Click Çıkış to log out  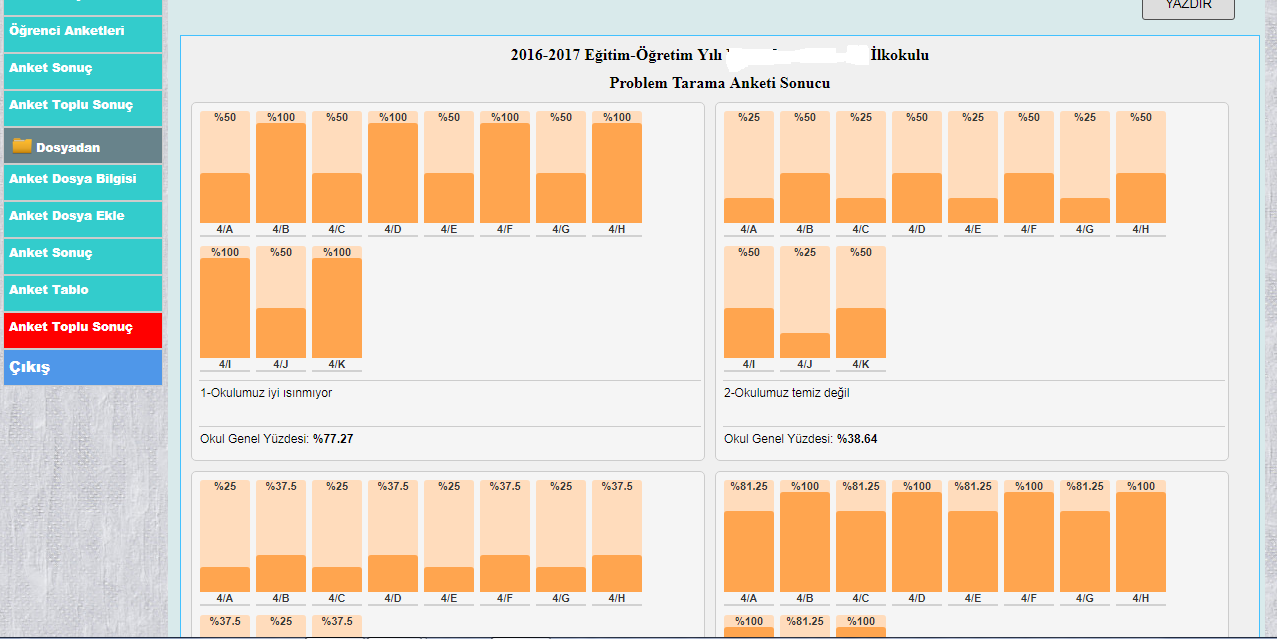click(30, 367)
